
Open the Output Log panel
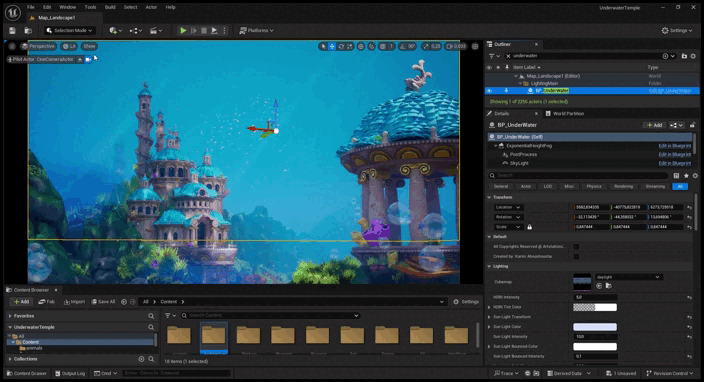tap(70, 373)
